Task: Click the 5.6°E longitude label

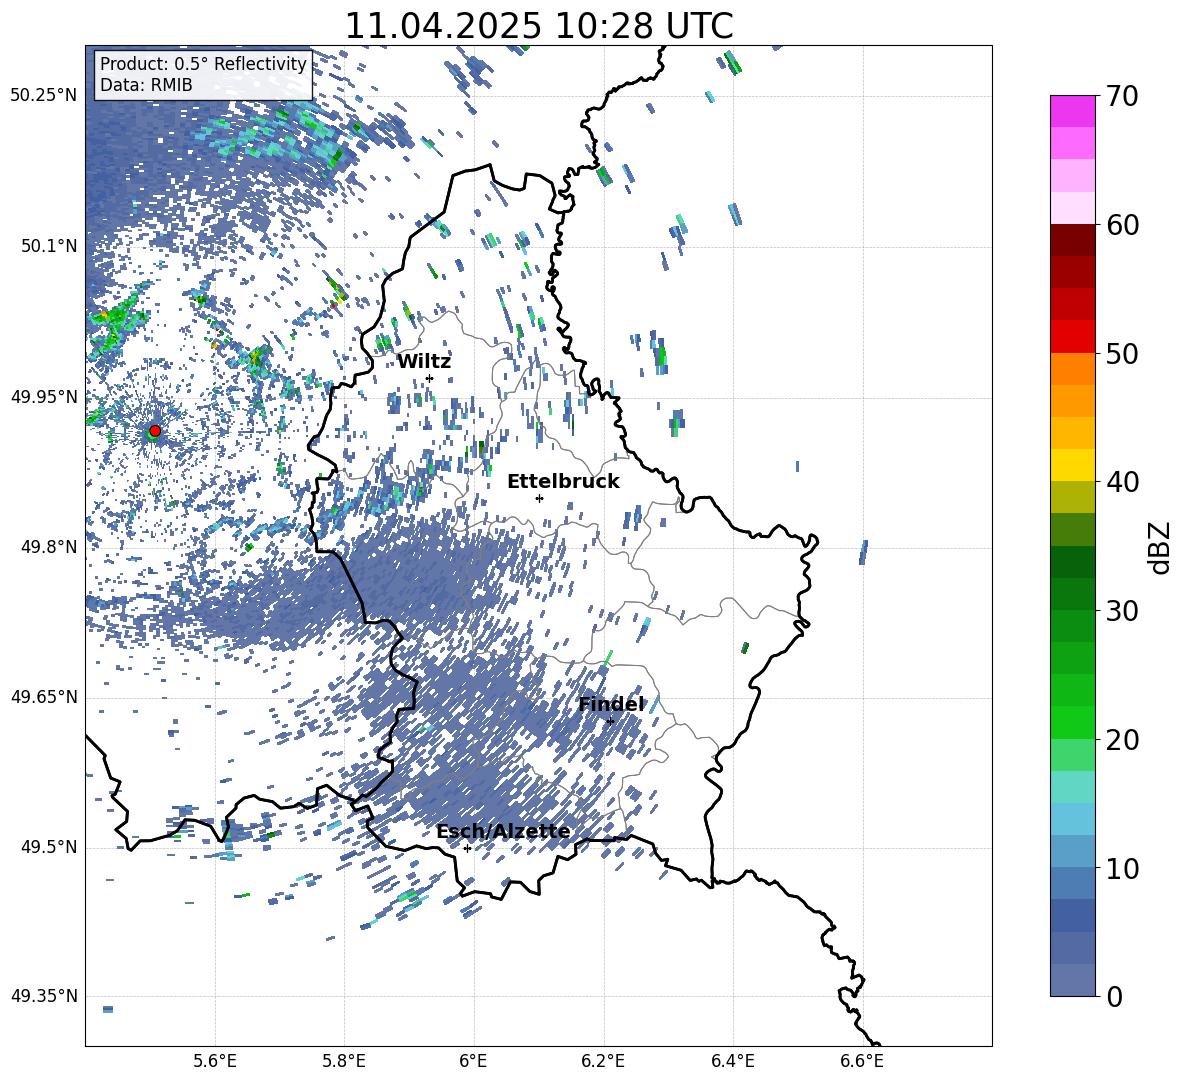Action: tap(215, 1061)
